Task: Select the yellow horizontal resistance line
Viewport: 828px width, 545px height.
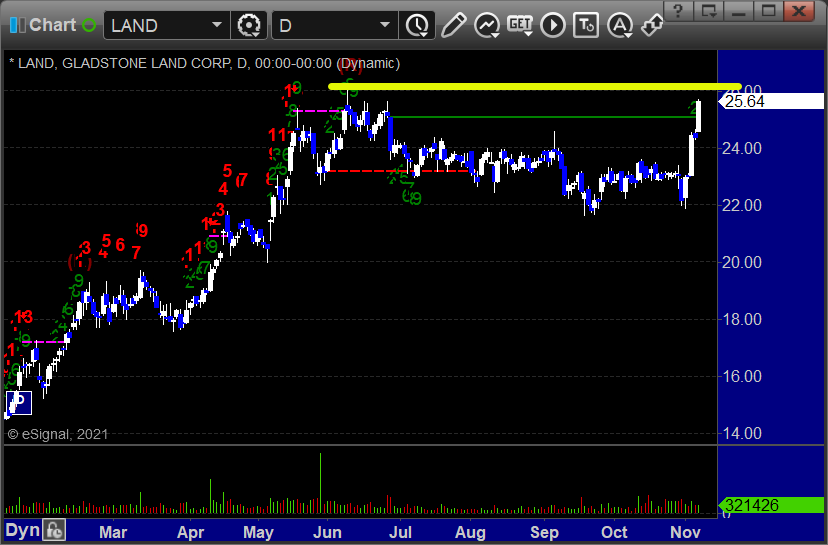Action: [534, 87]
